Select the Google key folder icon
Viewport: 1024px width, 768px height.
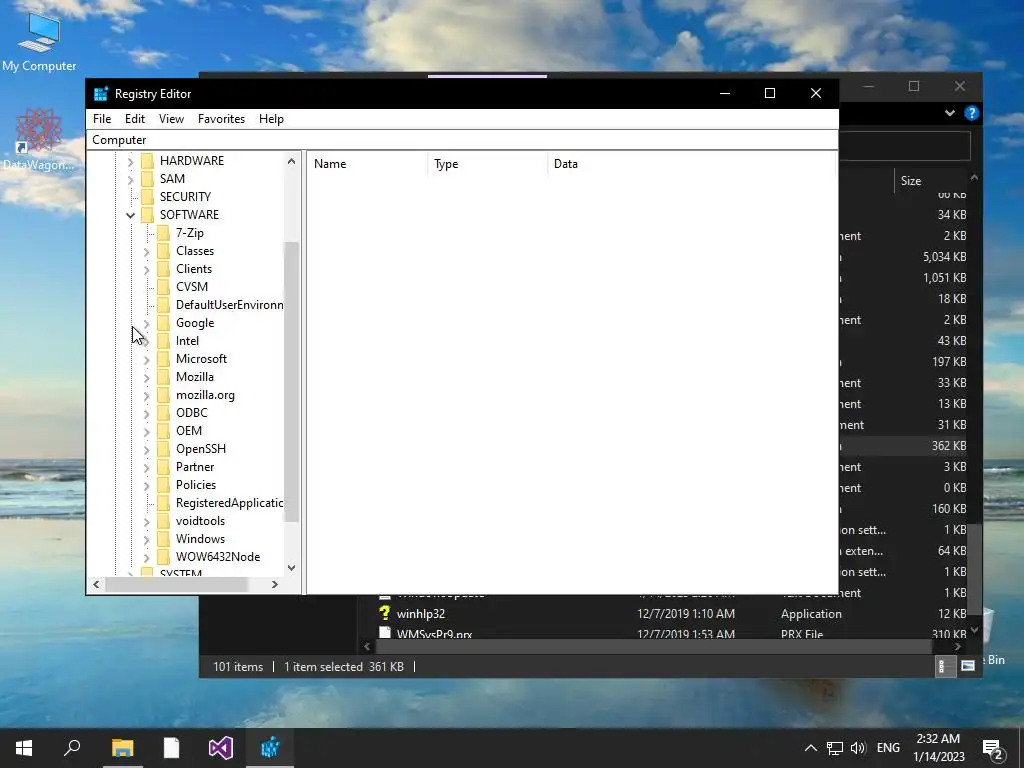coord(163,323)
